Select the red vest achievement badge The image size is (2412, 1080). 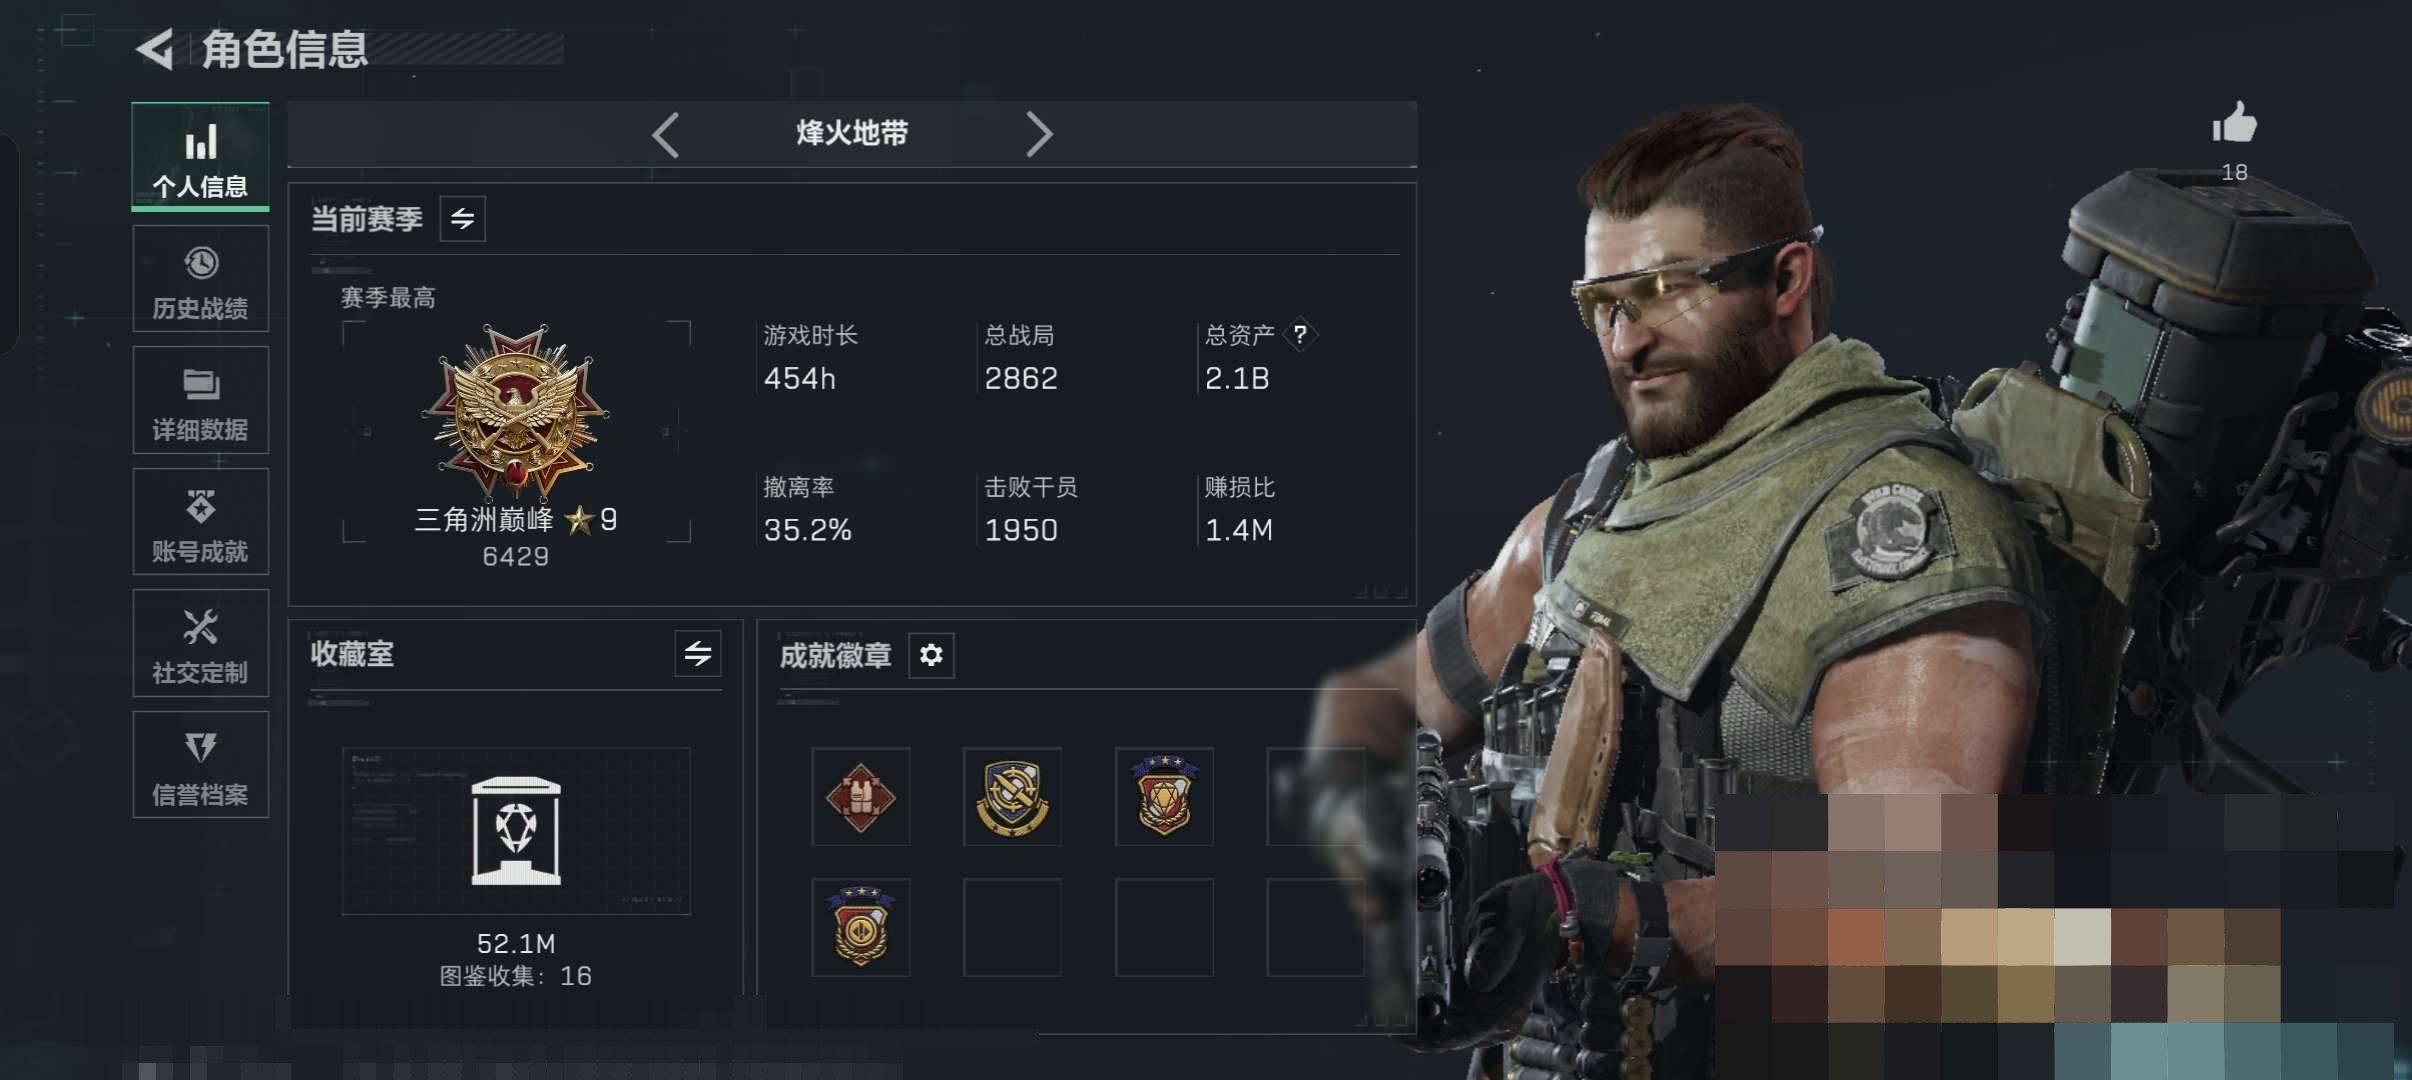point(860,797)
